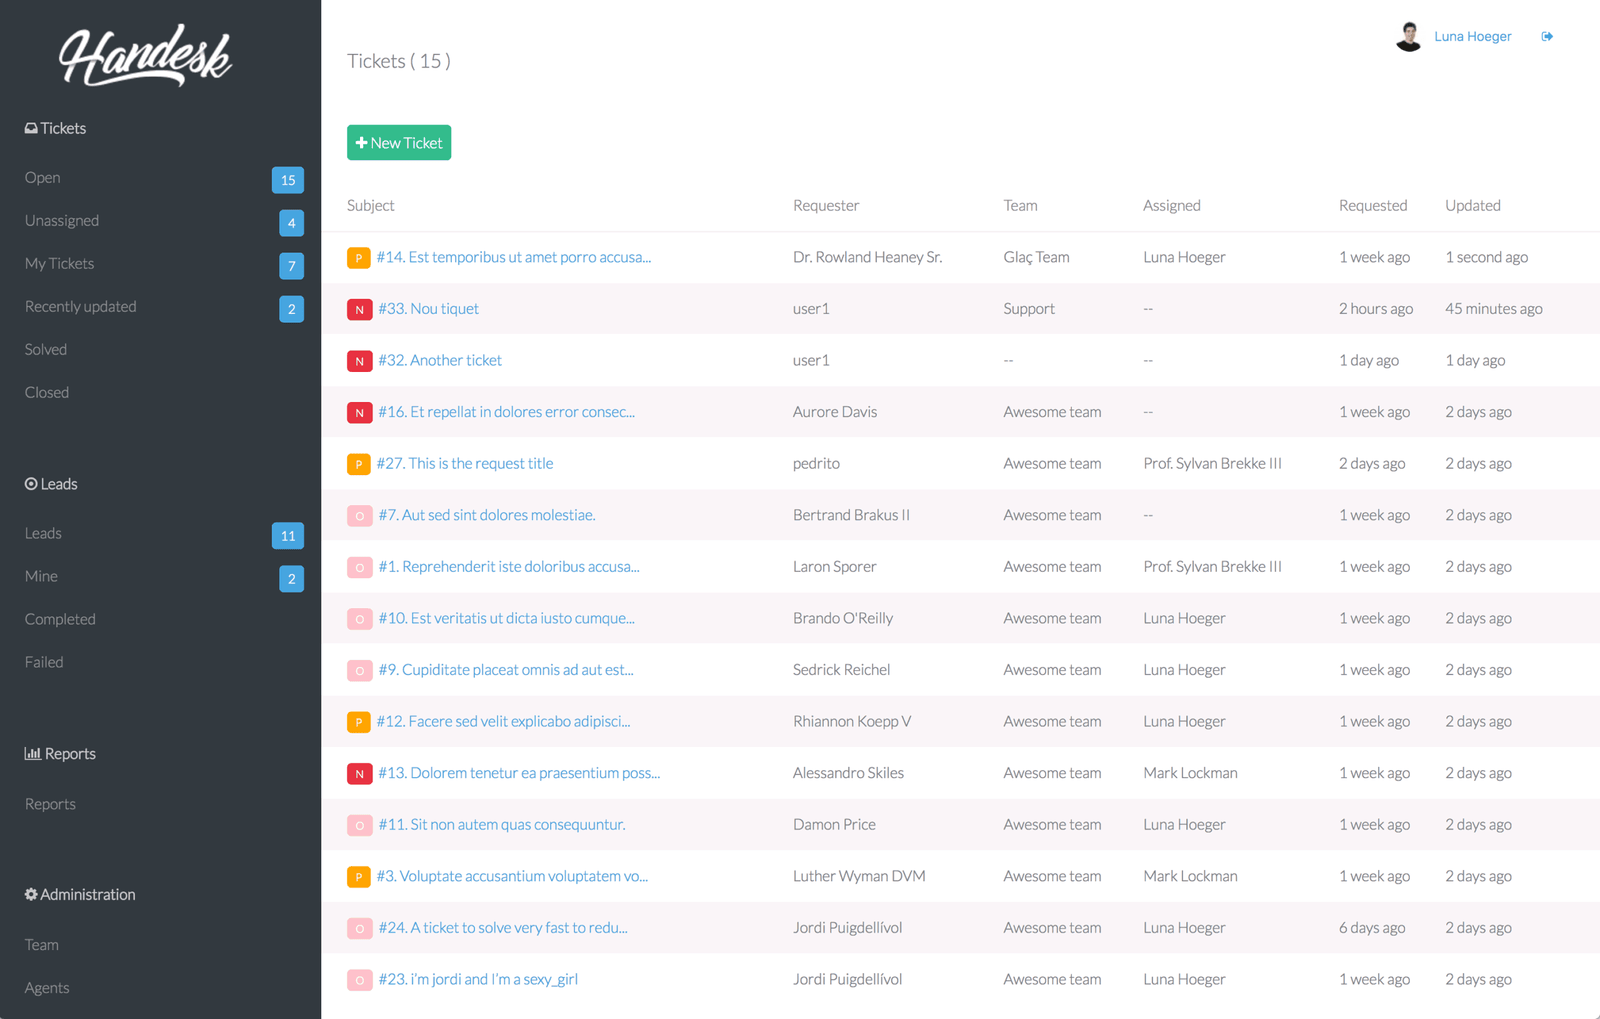
Task: Open Completed under the Leads section
Action: 59,618
